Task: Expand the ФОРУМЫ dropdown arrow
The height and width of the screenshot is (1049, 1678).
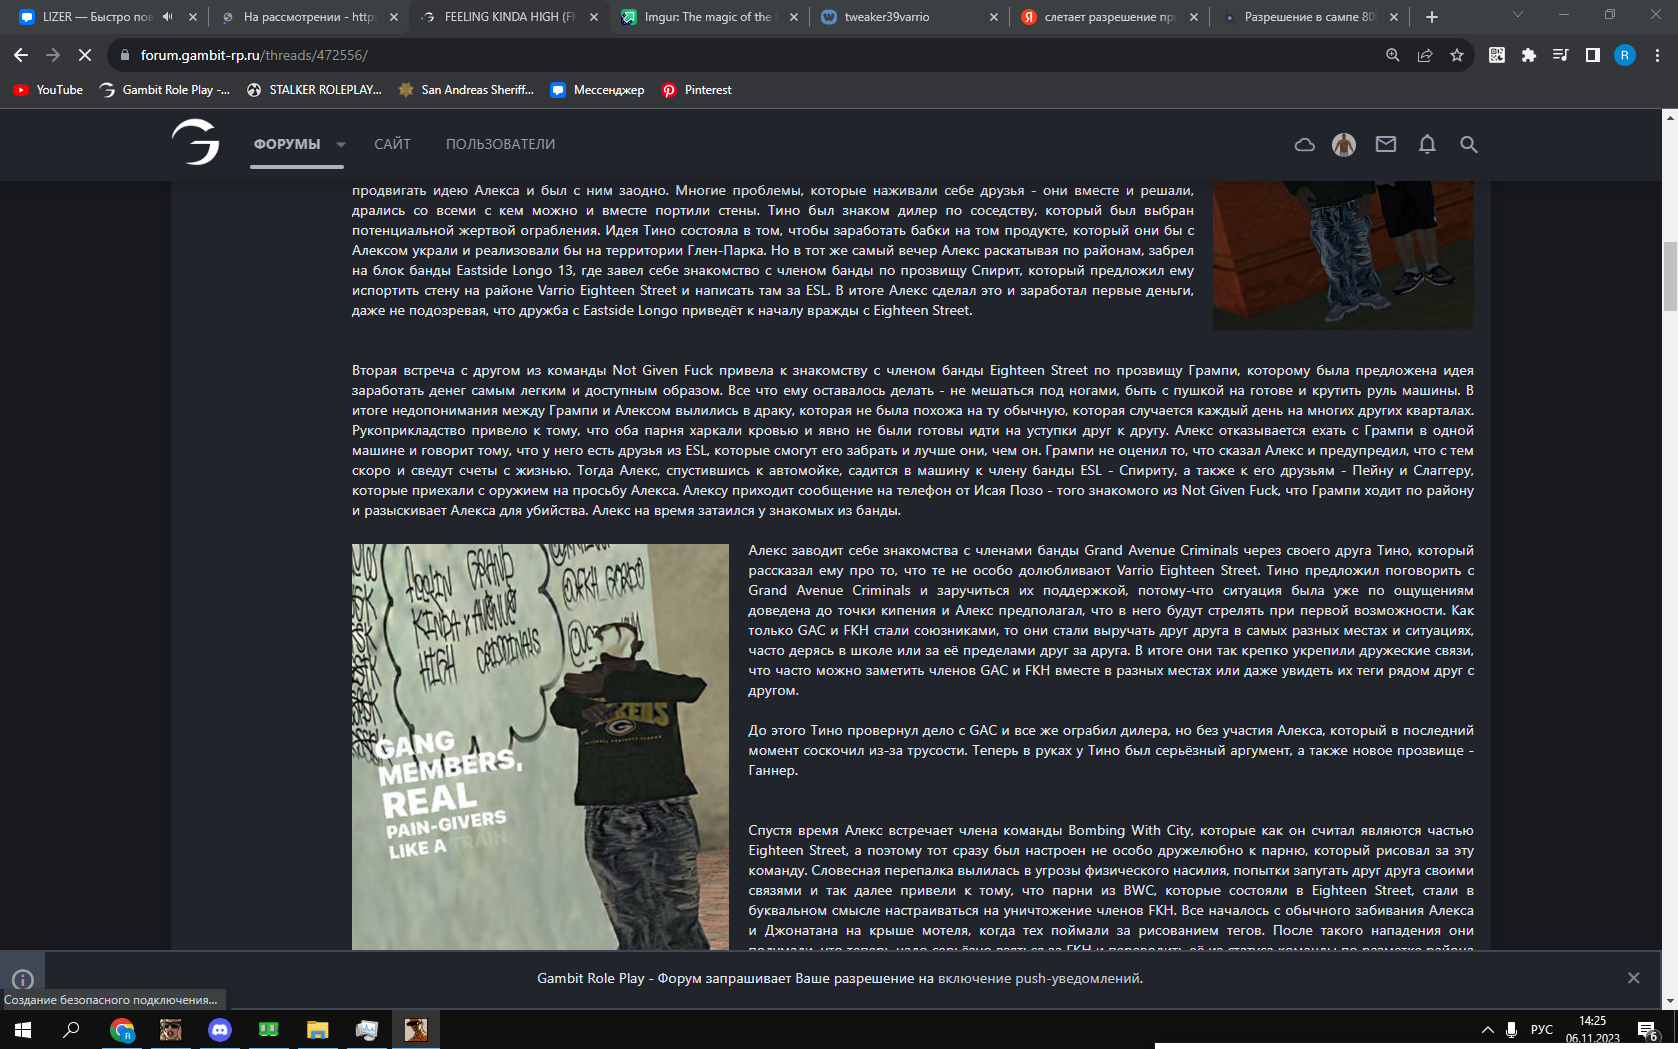Action: tap(341, 145)
